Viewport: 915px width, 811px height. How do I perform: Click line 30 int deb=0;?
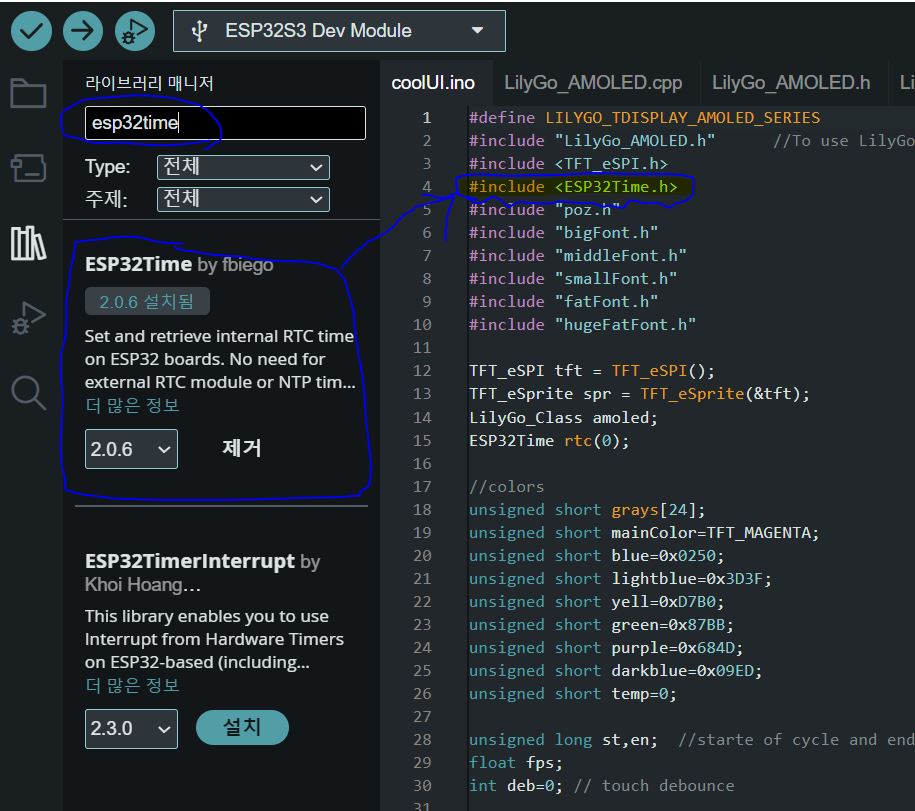[x=516, y=786]
